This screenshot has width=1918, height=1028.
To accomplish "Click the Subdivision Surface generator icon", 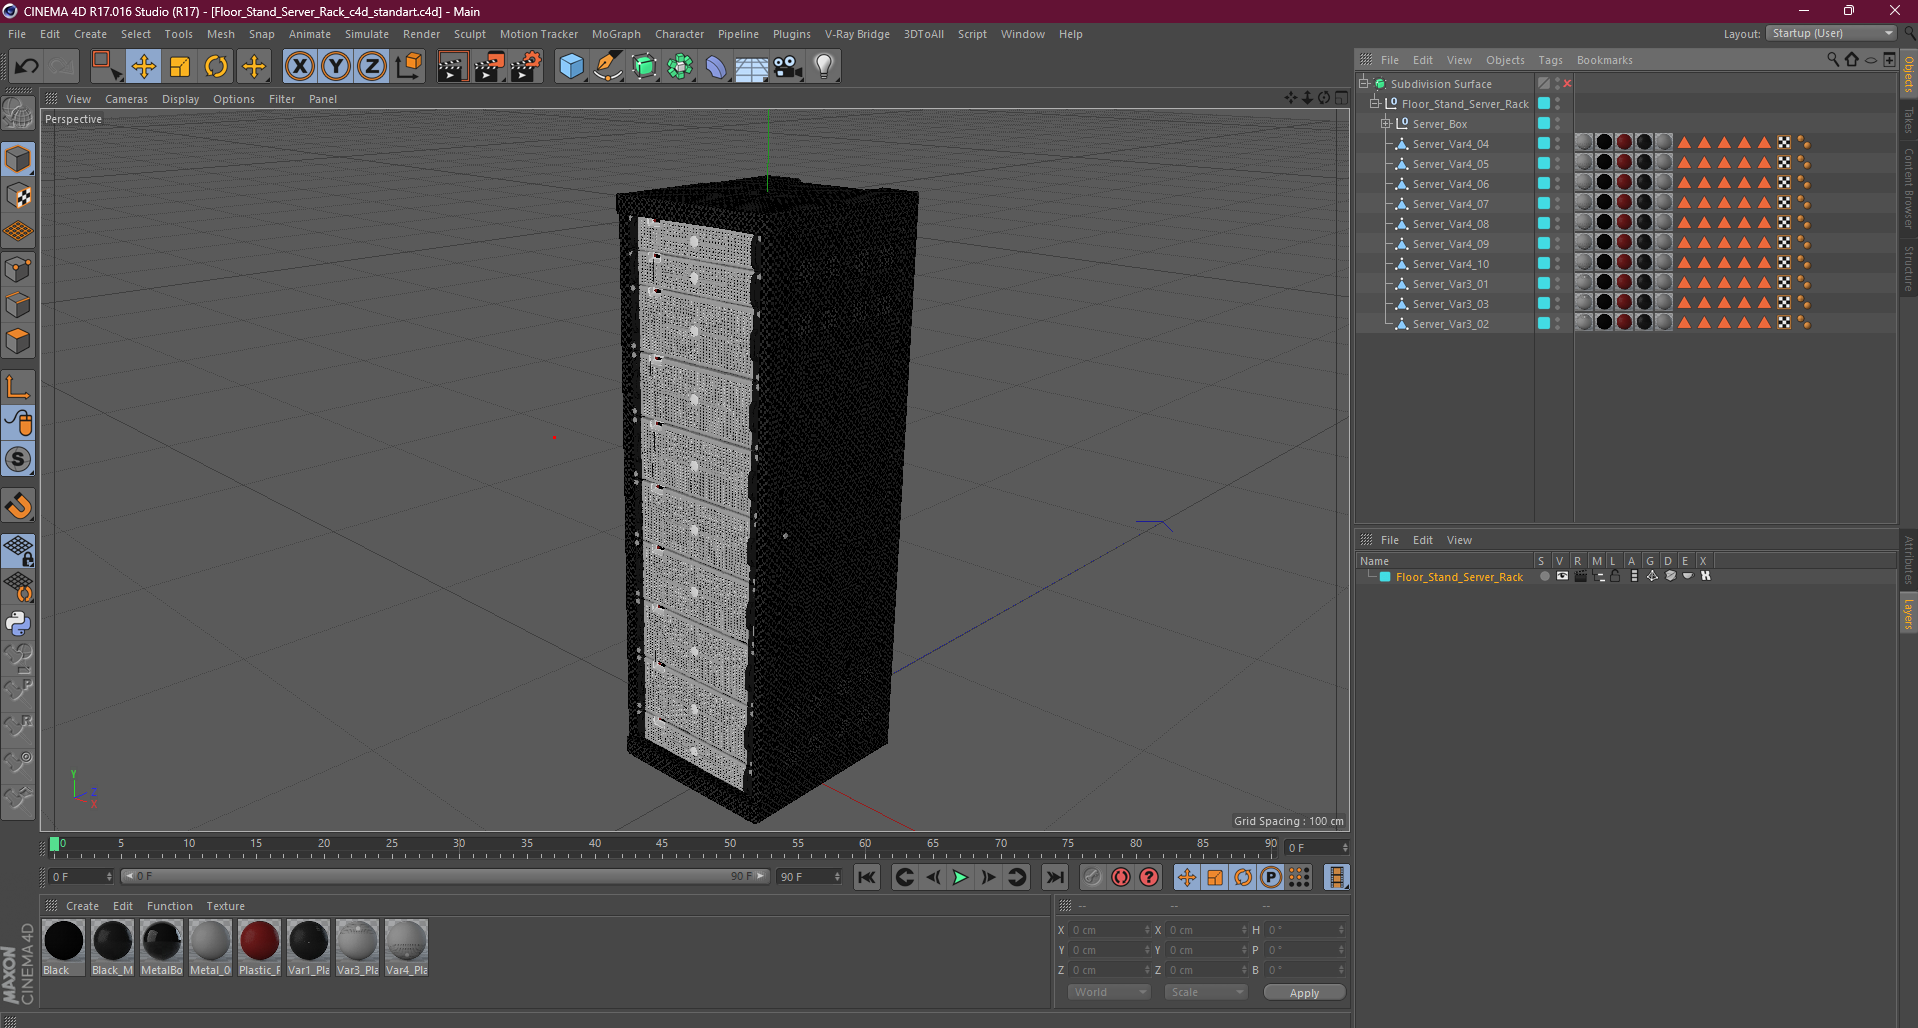I will click(644, 66).
